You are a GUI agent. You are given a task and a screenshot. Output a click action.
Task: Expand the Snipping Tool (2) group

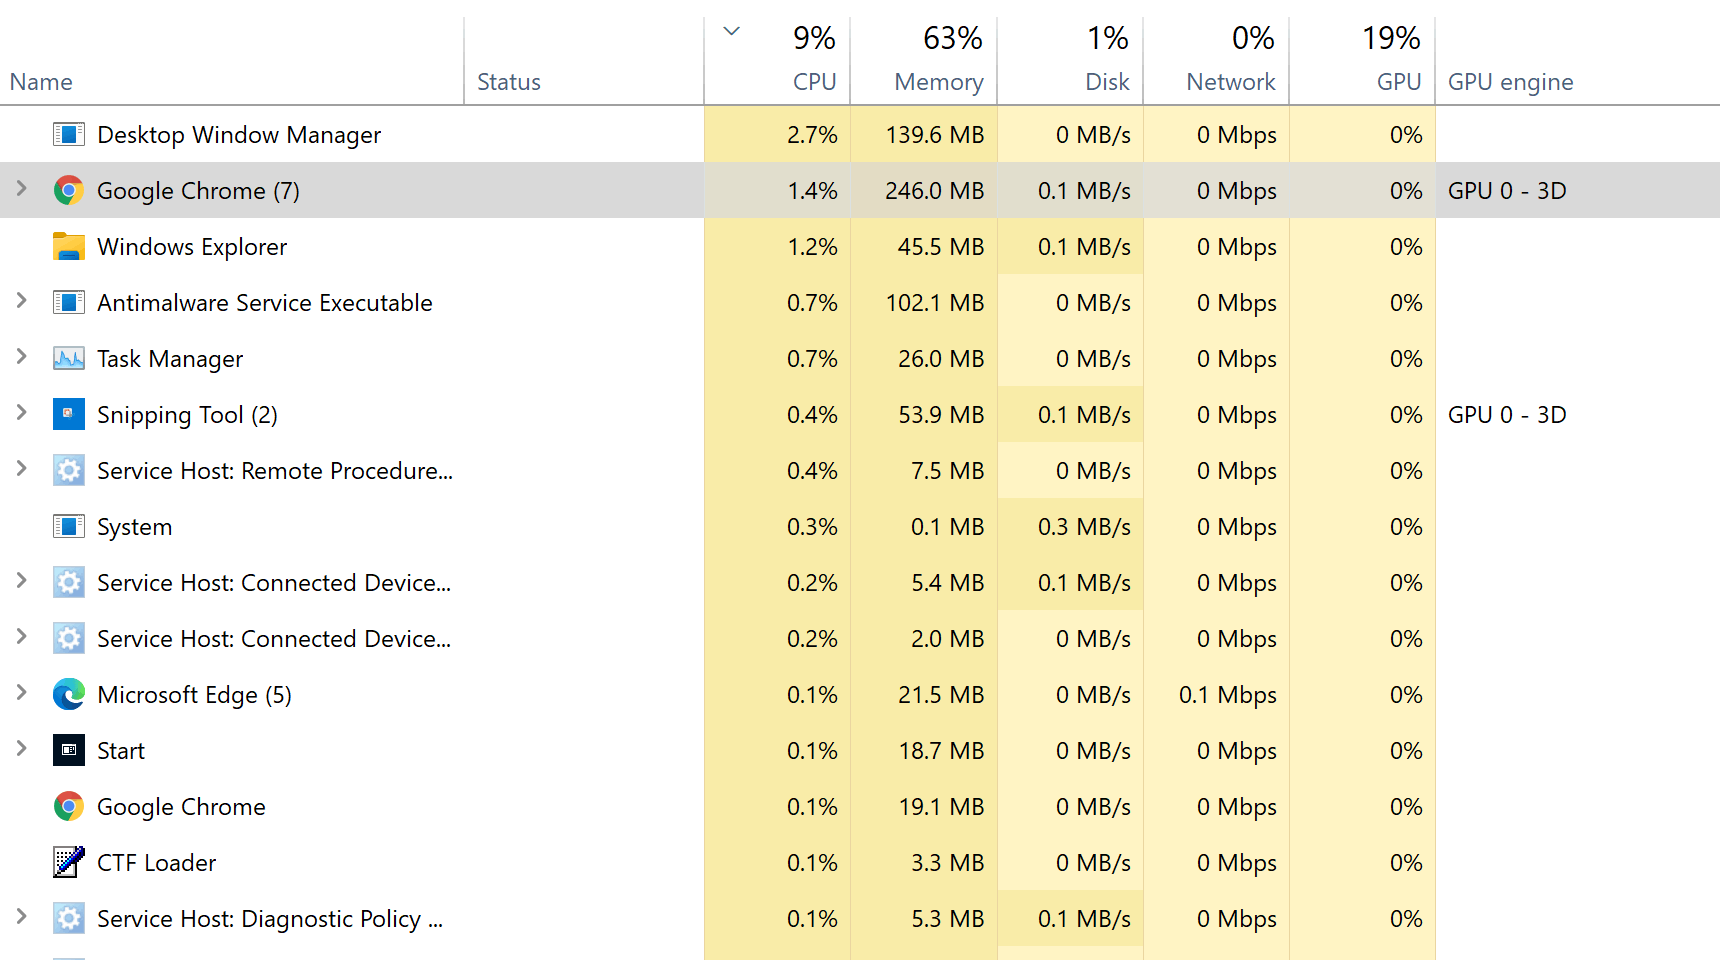click(x=21, y=412)
